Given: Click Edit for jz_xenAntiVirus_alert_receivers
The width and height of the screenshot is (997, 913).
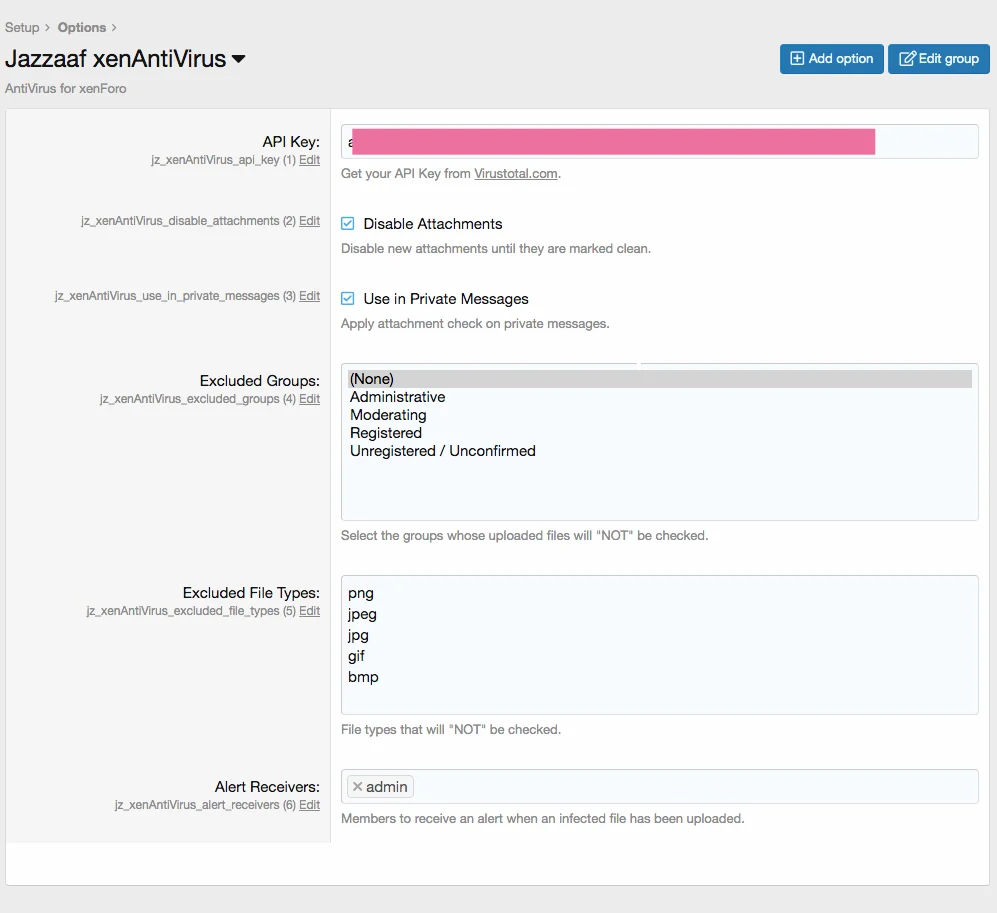Looking at the screenshot, I should 309,805.
